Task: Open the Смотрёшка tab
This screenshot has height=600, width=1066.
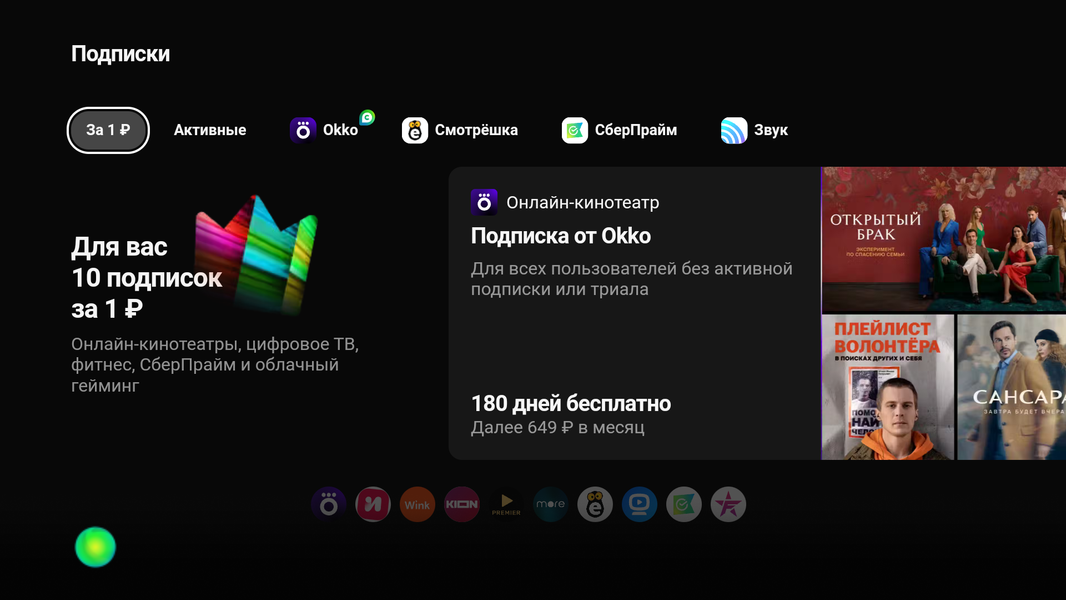Action: pyautogui.click(x=460, y=130)
